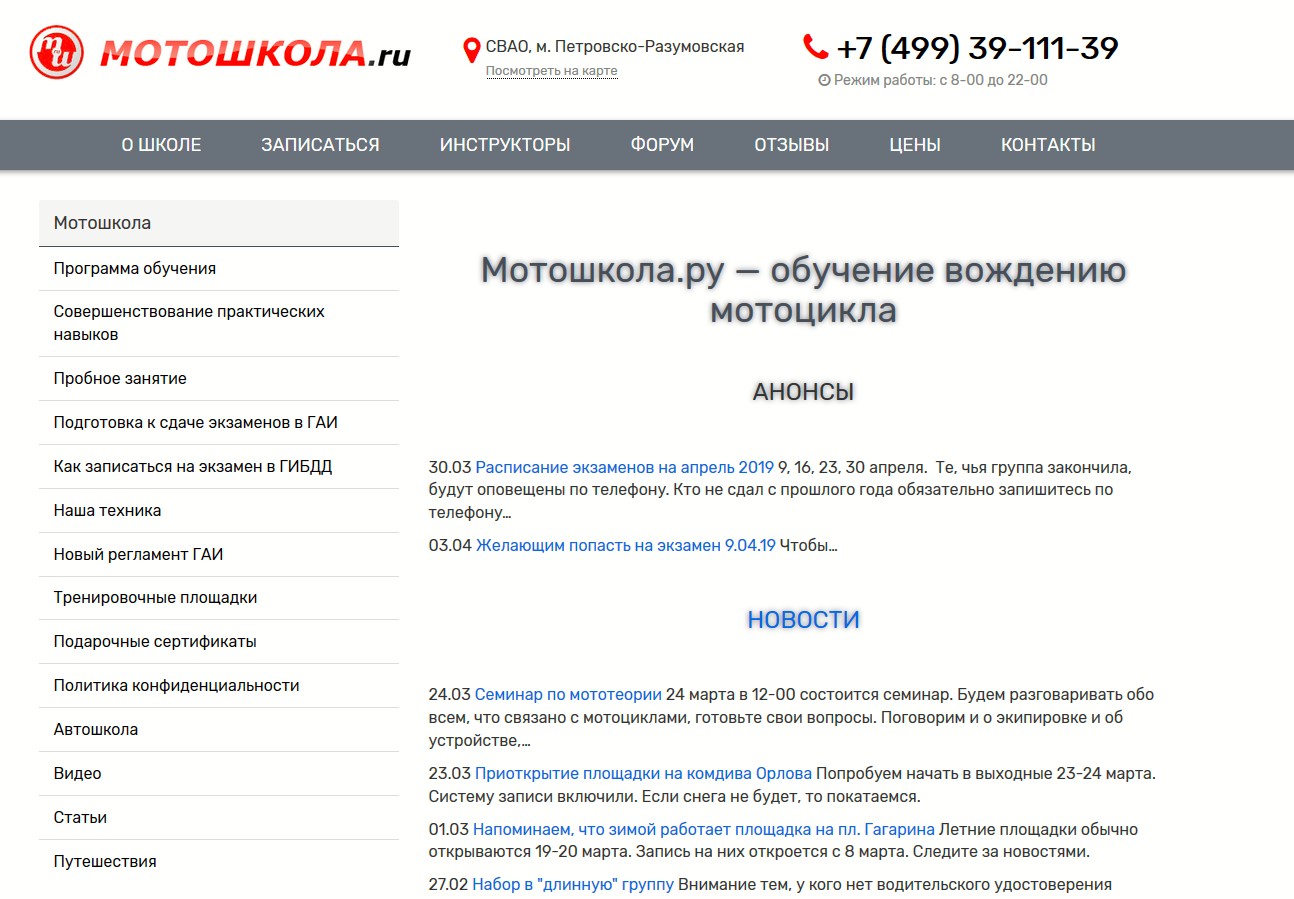The image size is (1294, 899).
Task: Click the red map pin icon
Action: click(x=472, y=50)
